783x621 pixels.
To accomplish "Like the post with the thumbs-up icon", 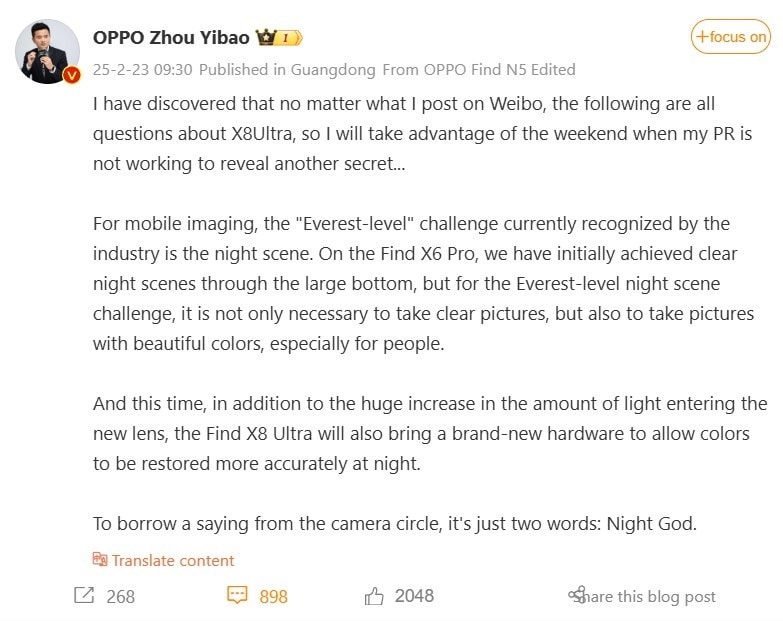I will coord(374,596).
